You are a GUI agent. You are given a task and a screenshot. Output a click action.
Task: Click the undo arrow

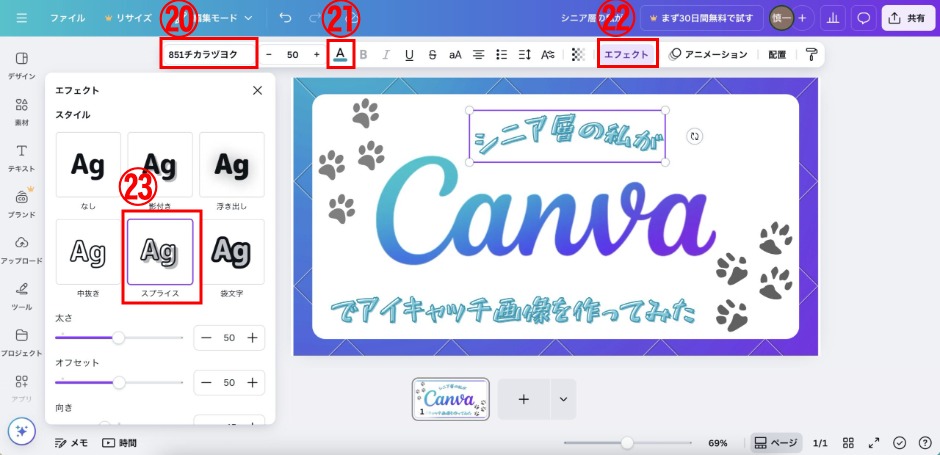(x=285, y=18)
